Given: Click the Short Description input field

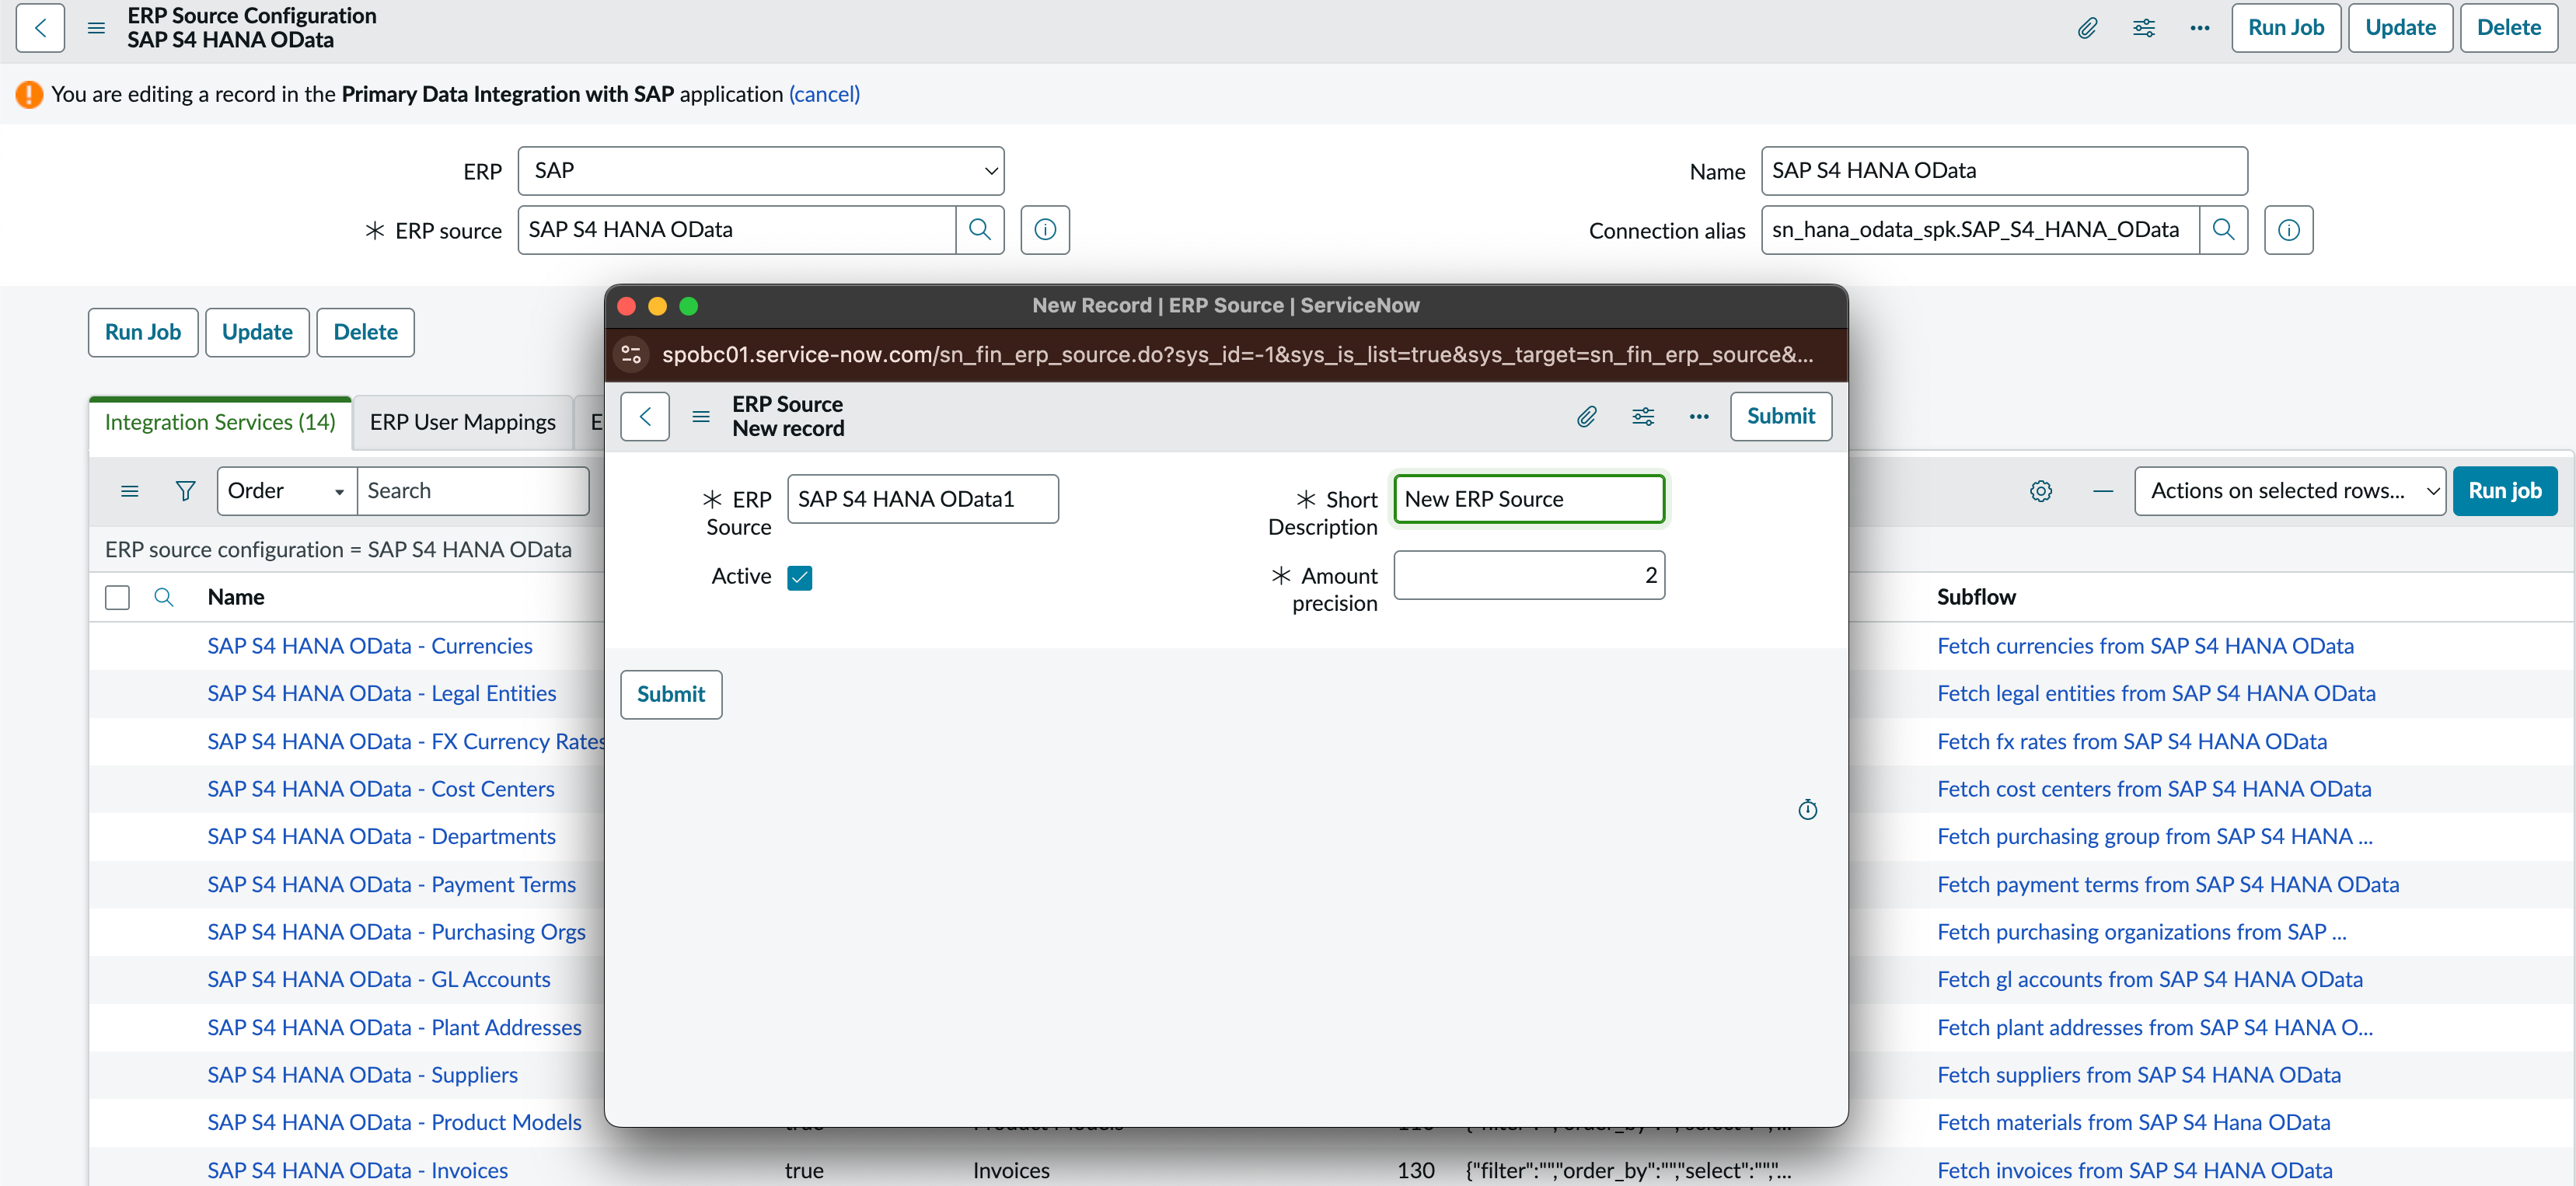Looking at the screenshot, I should point(1529,499).
